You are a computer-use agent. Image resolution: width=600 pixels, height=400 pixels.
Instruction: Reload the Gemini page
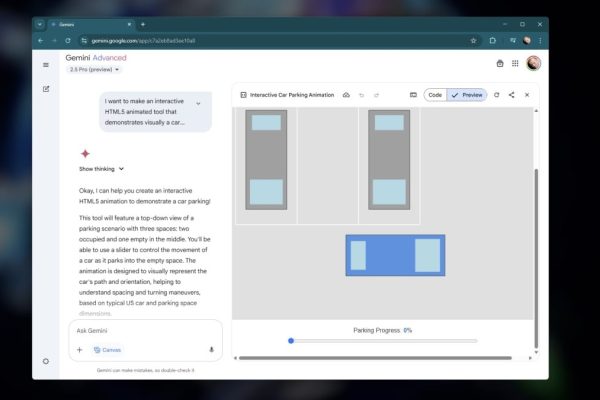pos(68,41)
